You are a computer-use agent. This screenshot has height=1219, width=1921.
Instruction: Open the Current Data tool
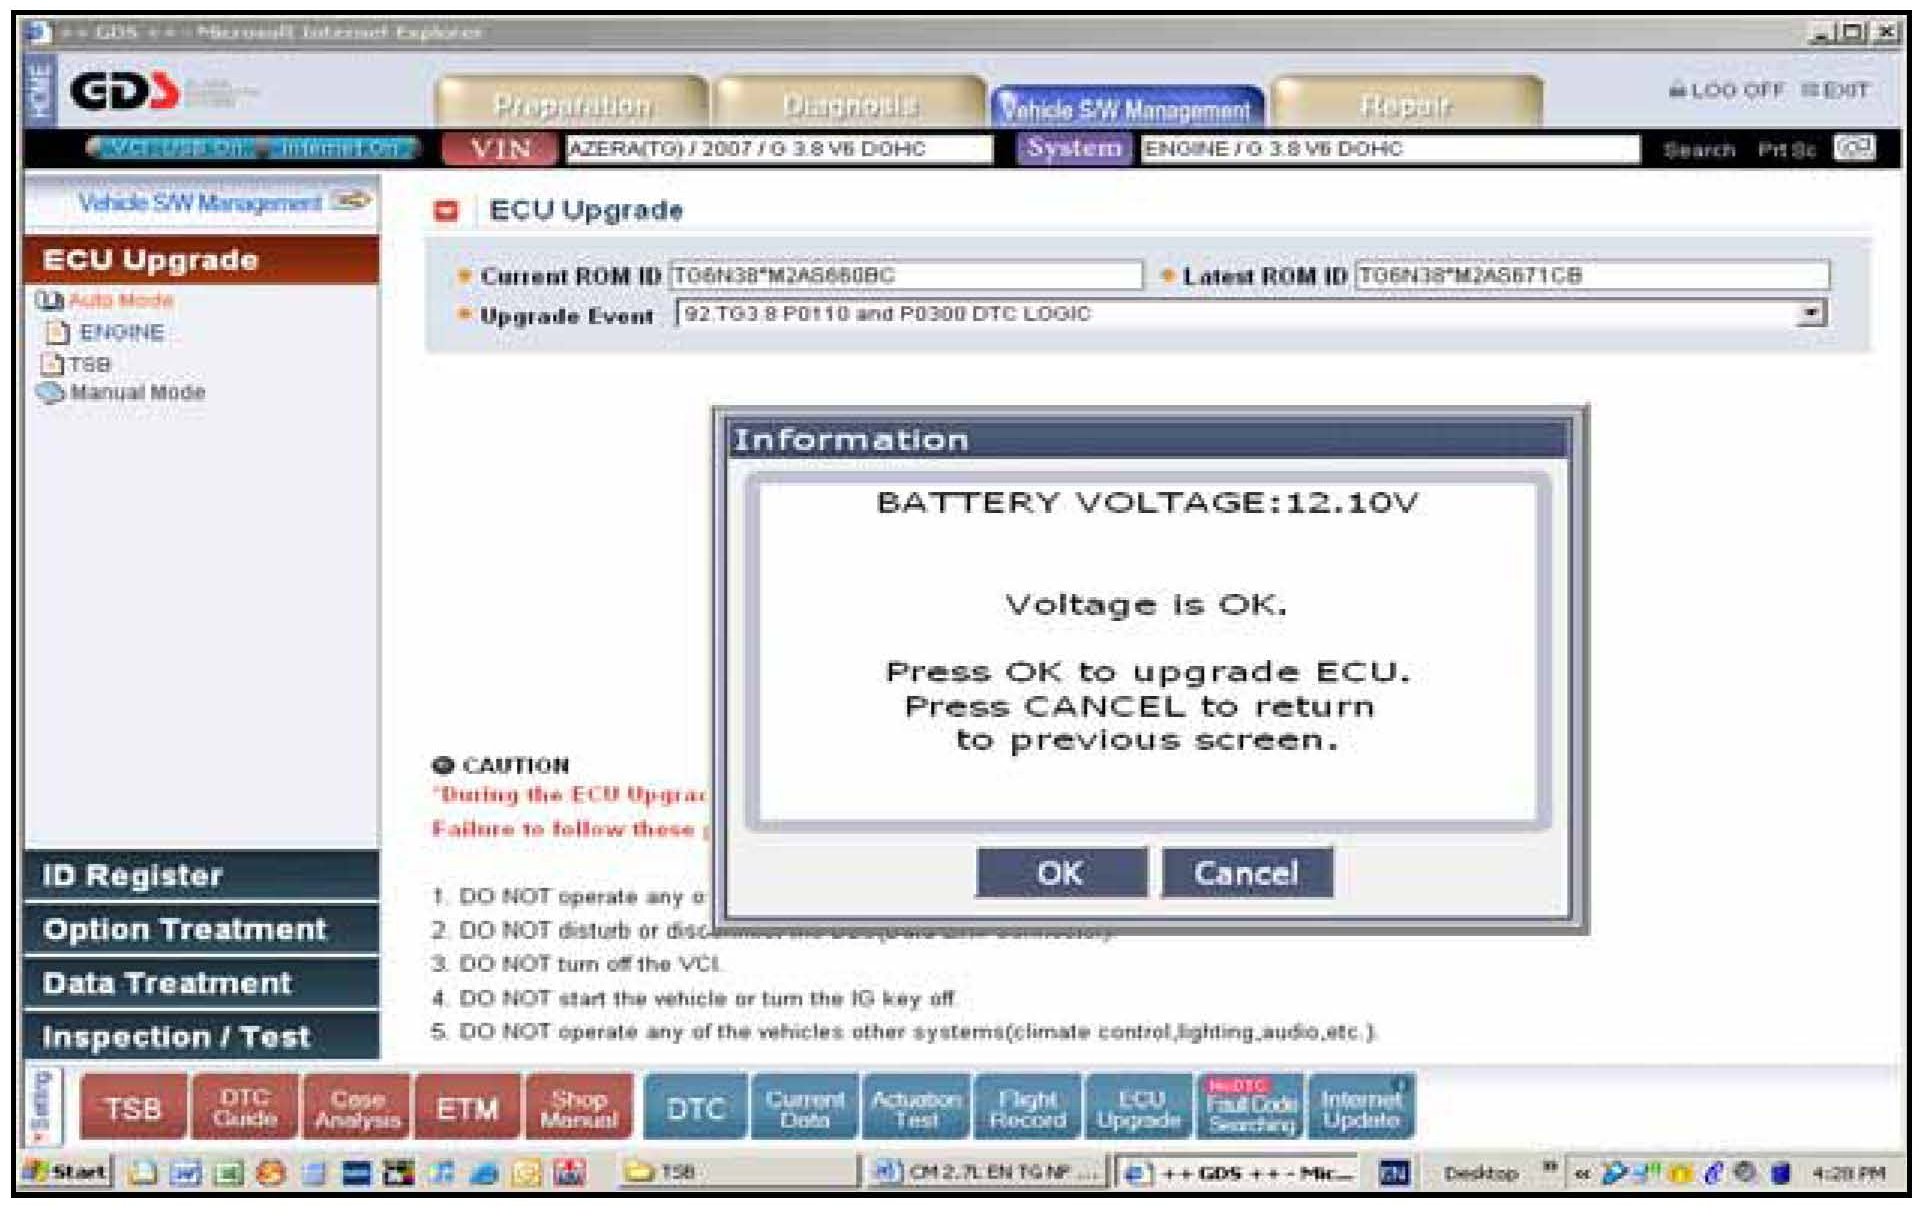804,1108
